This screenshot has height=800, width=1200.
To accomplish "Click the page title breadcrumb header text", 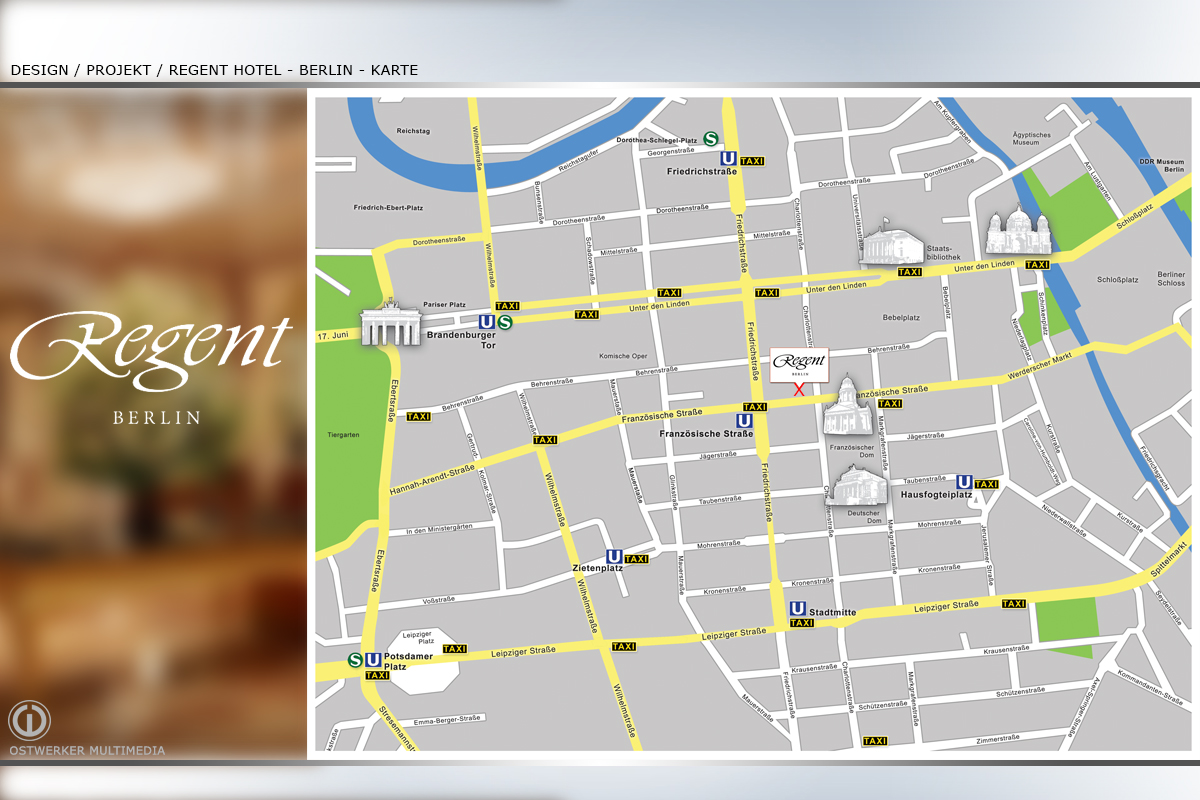I will (214, 70).
